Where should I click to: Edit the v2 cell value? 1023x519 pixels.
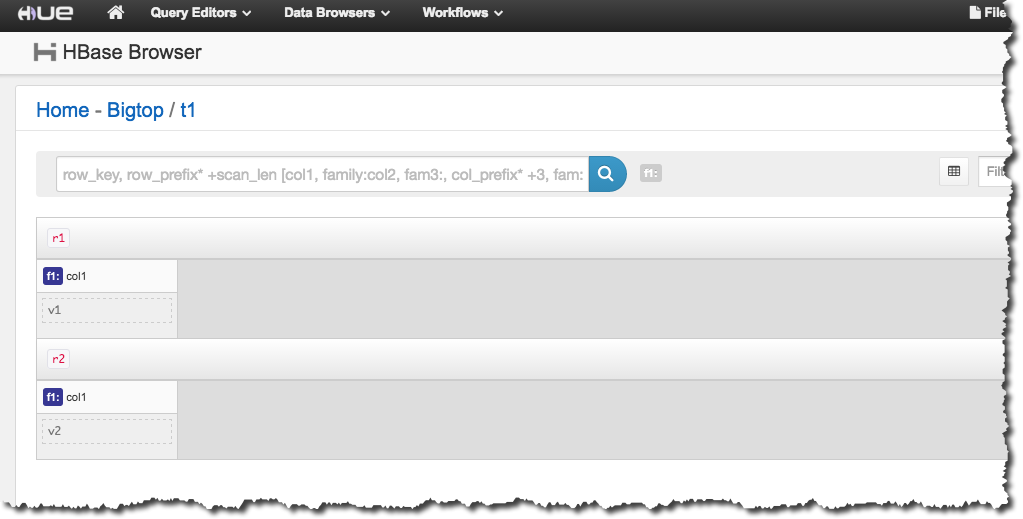pyautogui.click(x=107, y=431)
